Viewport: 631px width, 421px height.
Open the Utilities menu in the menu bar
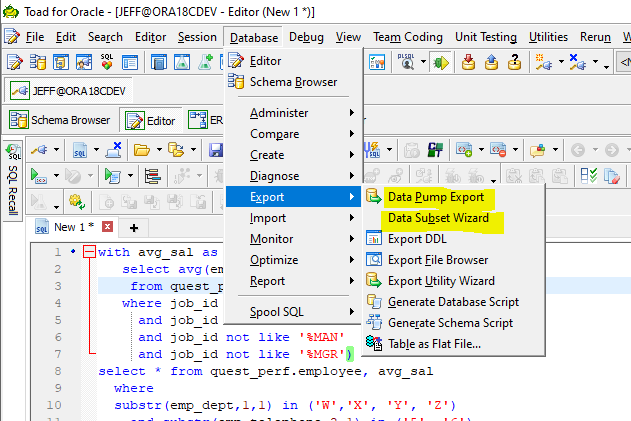coord(548,37)
